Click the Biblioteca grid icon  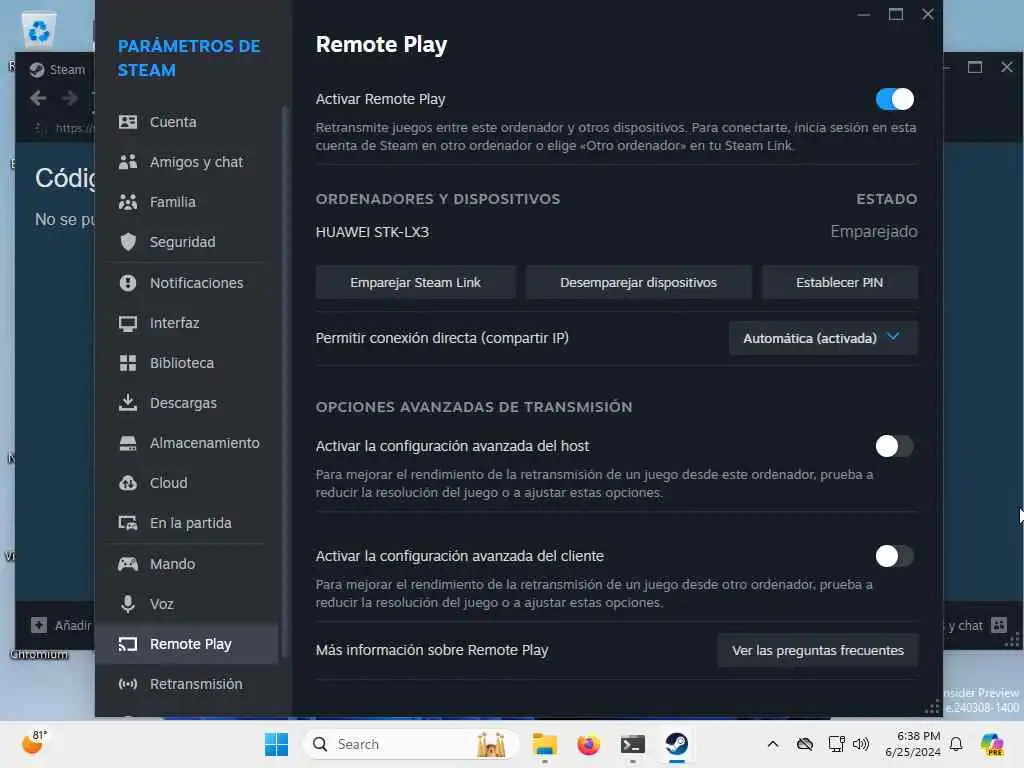128,363
